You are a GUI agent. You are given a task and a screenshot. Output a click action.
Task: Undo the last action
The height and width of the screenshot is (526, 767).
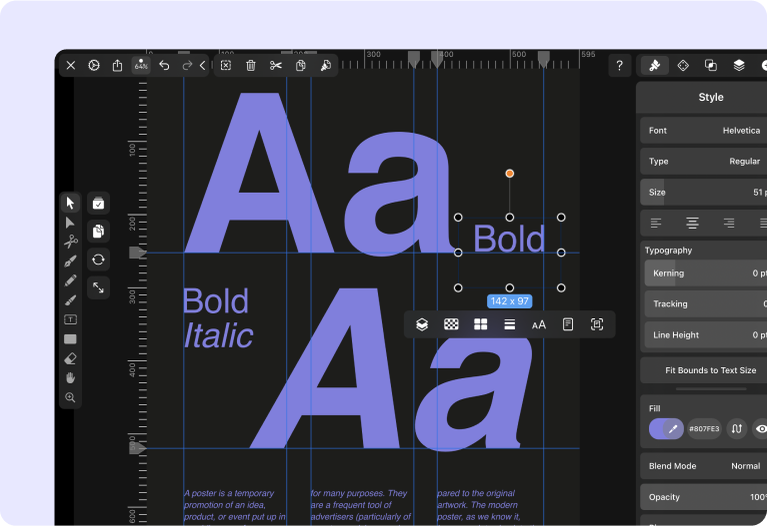click(164, 66)
